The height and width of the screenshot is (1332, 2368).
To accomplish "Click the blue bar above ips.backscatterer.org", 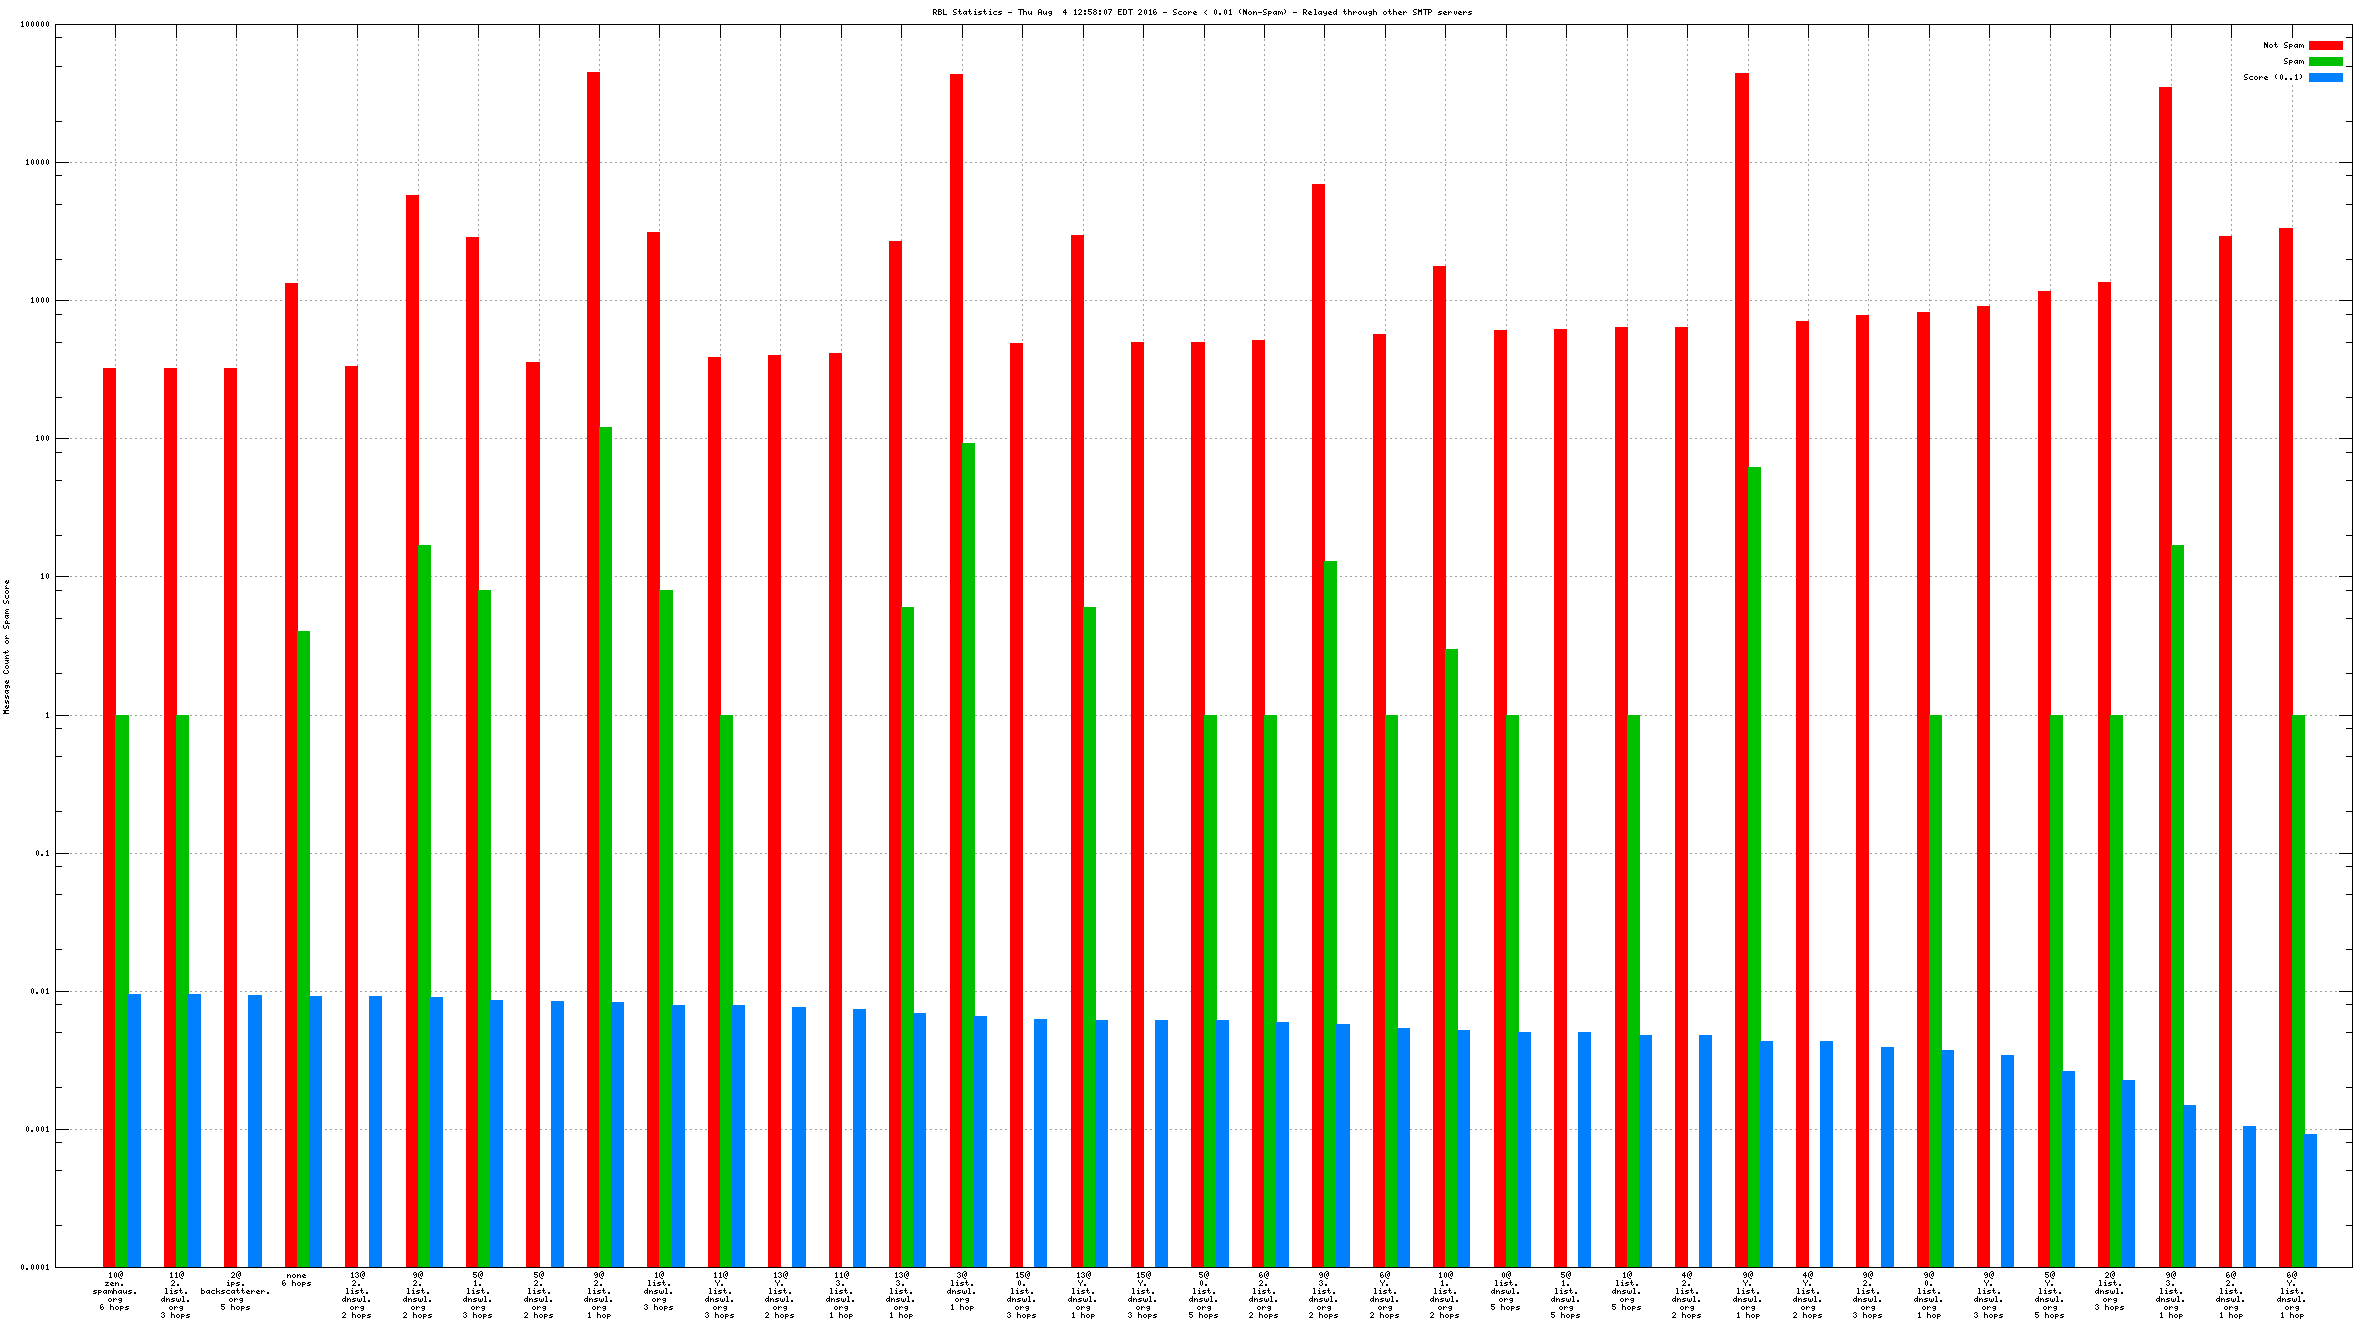I will (x=255, y=1130).
